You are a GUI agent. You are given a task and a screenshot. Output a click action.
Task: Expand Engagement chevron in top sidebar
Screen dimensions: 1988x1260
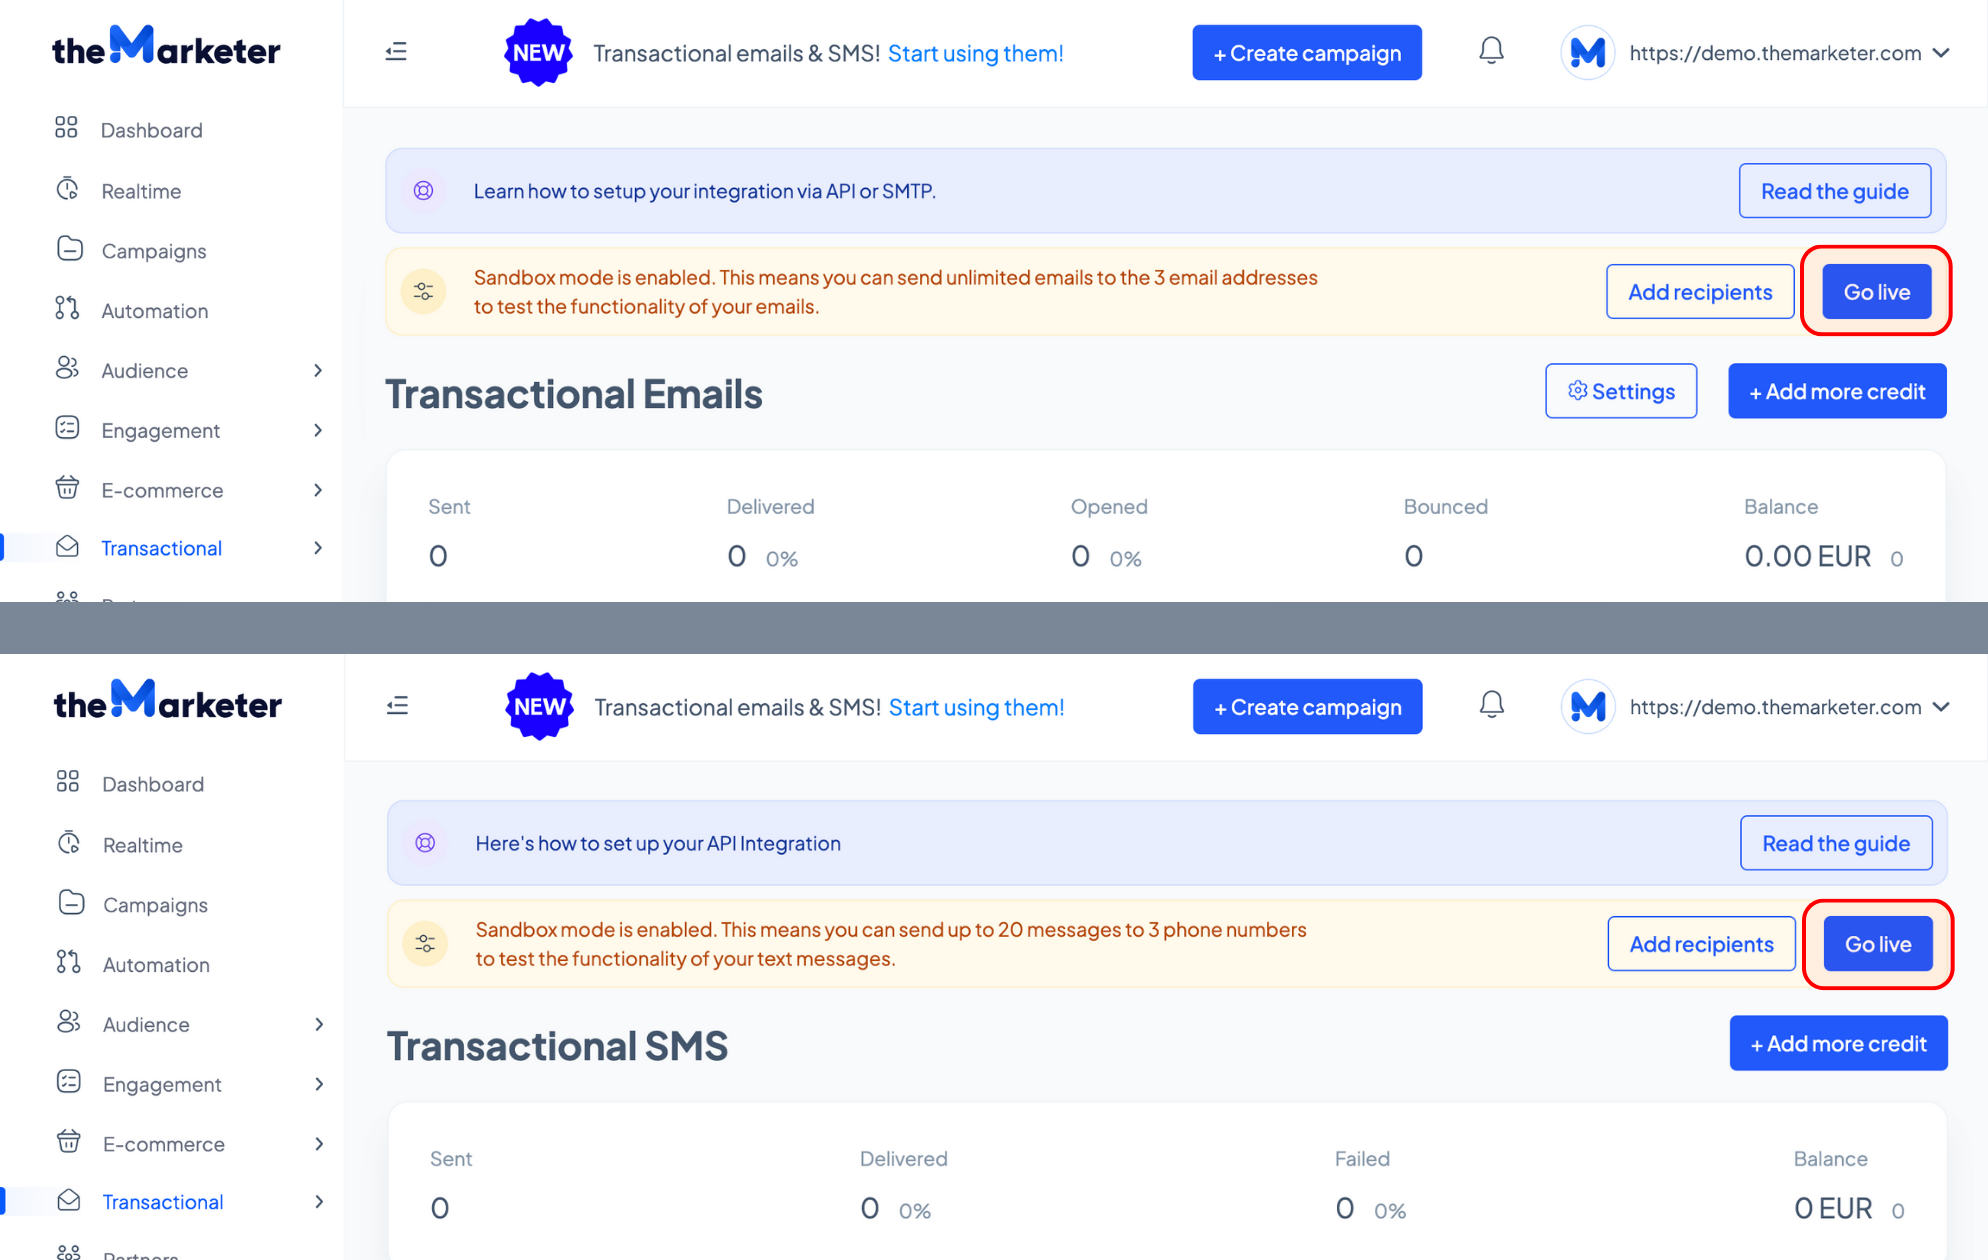click(x=318, y=431)
